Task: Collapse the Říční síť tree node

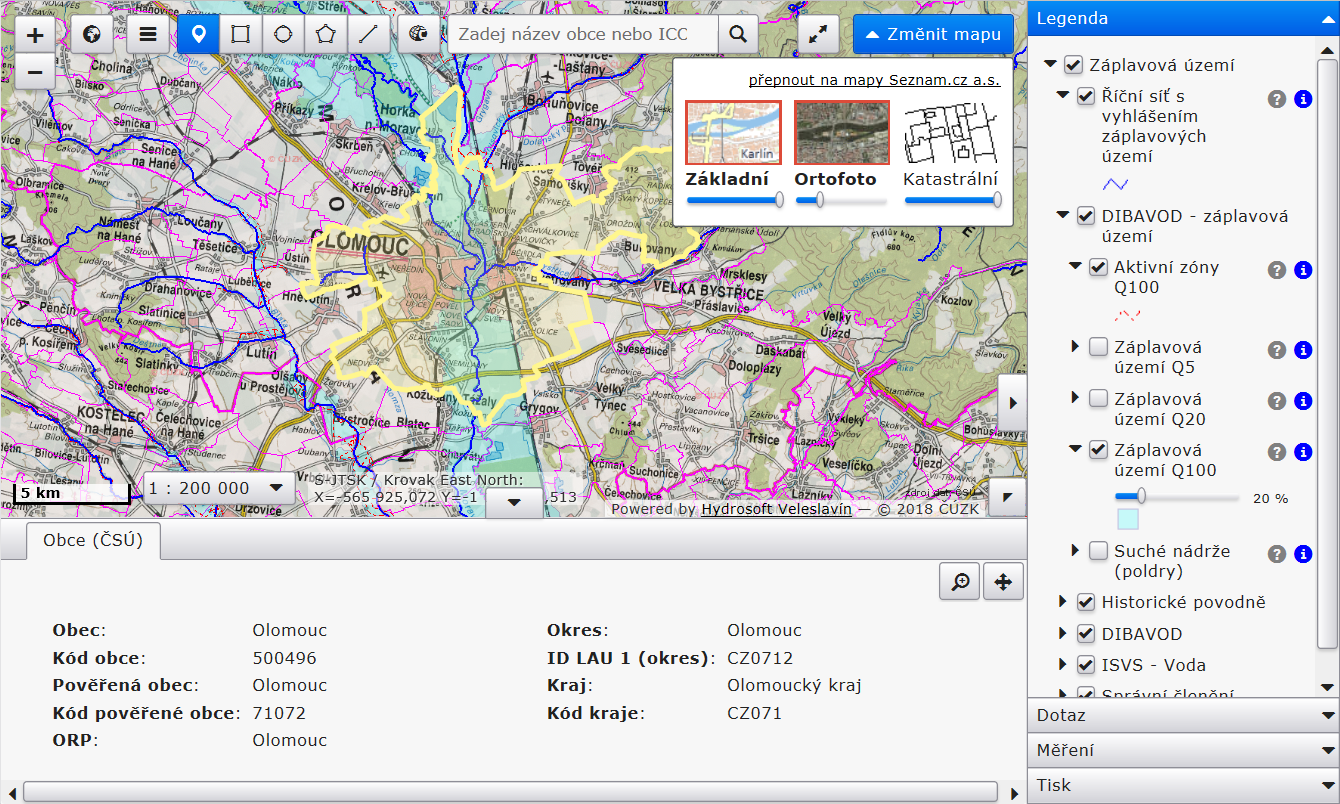Action: (x=1063, y=97)
